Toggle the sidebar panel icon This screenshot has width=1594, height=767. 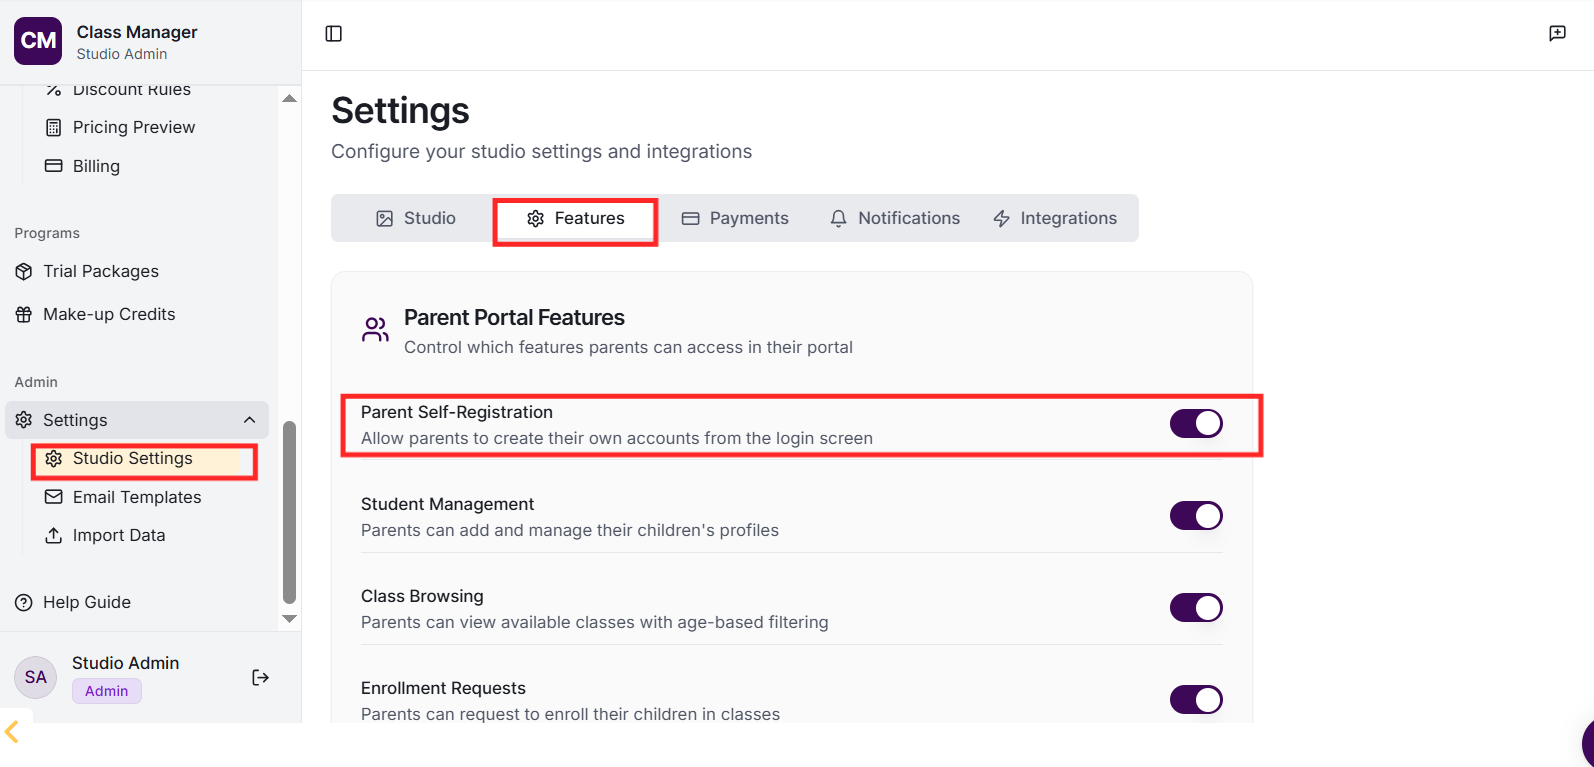(x=334, y=34)
